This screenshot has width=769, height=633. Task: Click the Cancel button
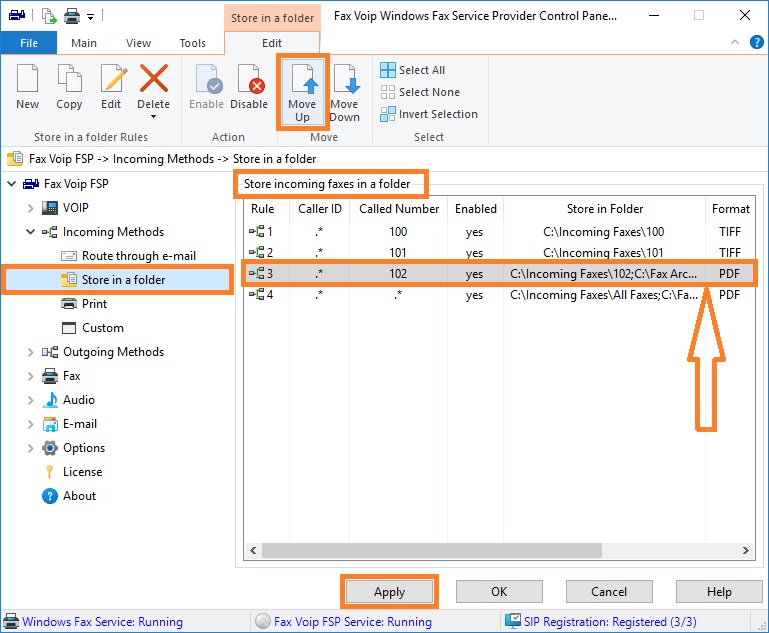point(609,592)
